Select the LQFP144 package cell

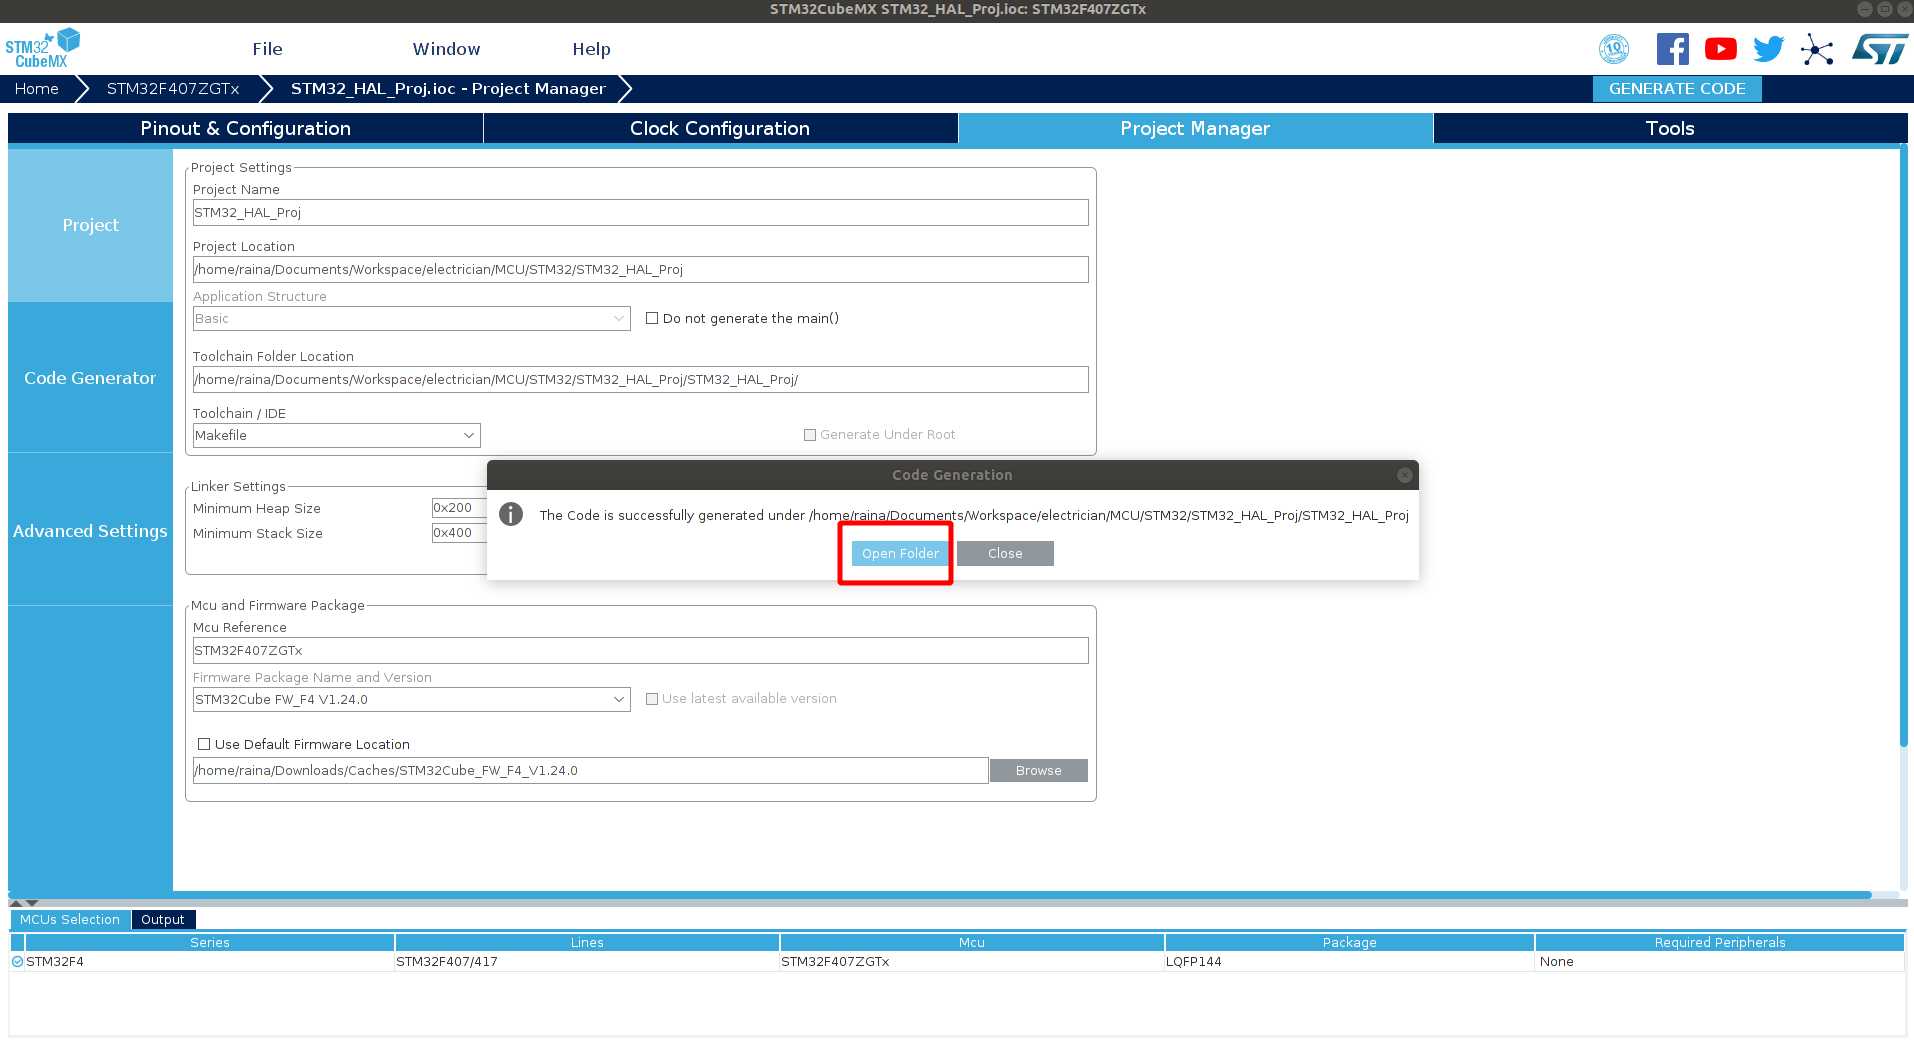point(1349,961)
